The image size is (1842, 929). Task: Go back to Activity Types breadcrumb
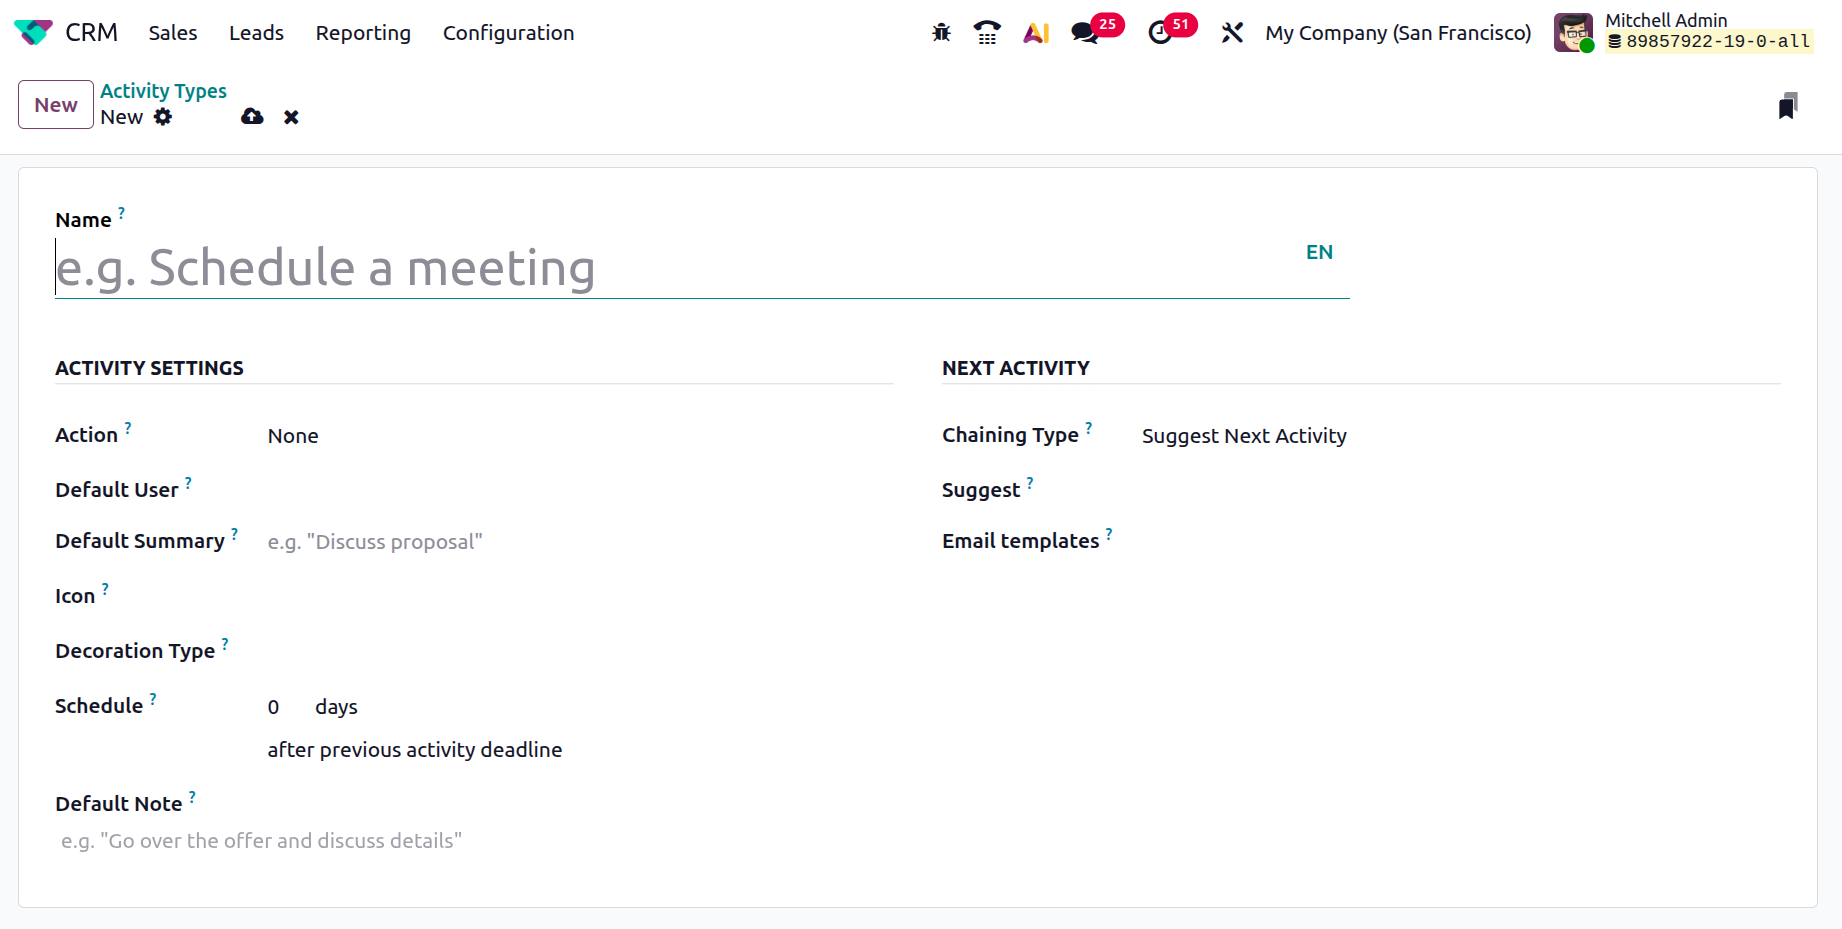tap(163, 91)
